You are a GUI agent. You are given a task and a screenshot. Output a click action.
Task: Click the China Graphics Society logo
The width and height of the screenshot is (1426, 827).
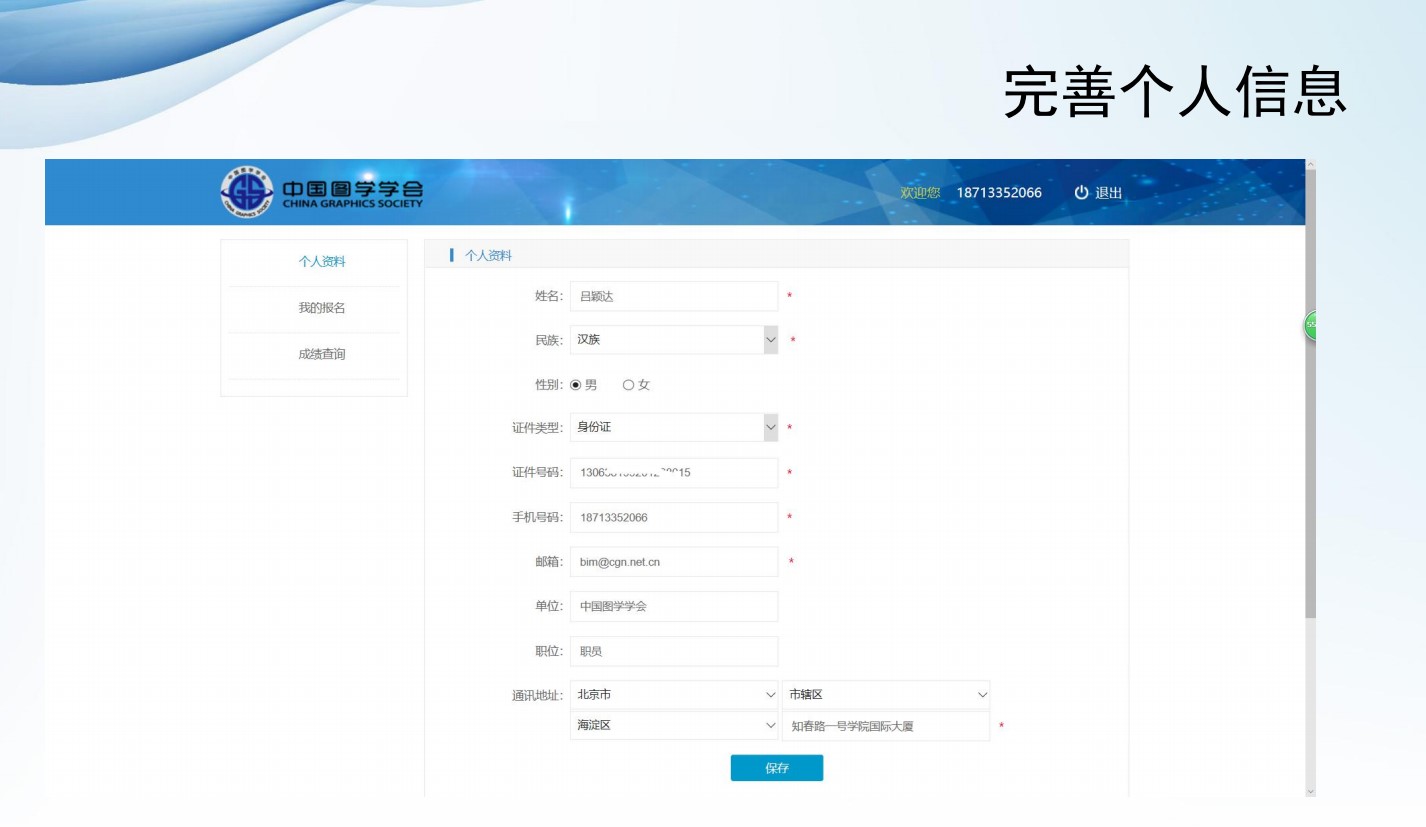321,190
